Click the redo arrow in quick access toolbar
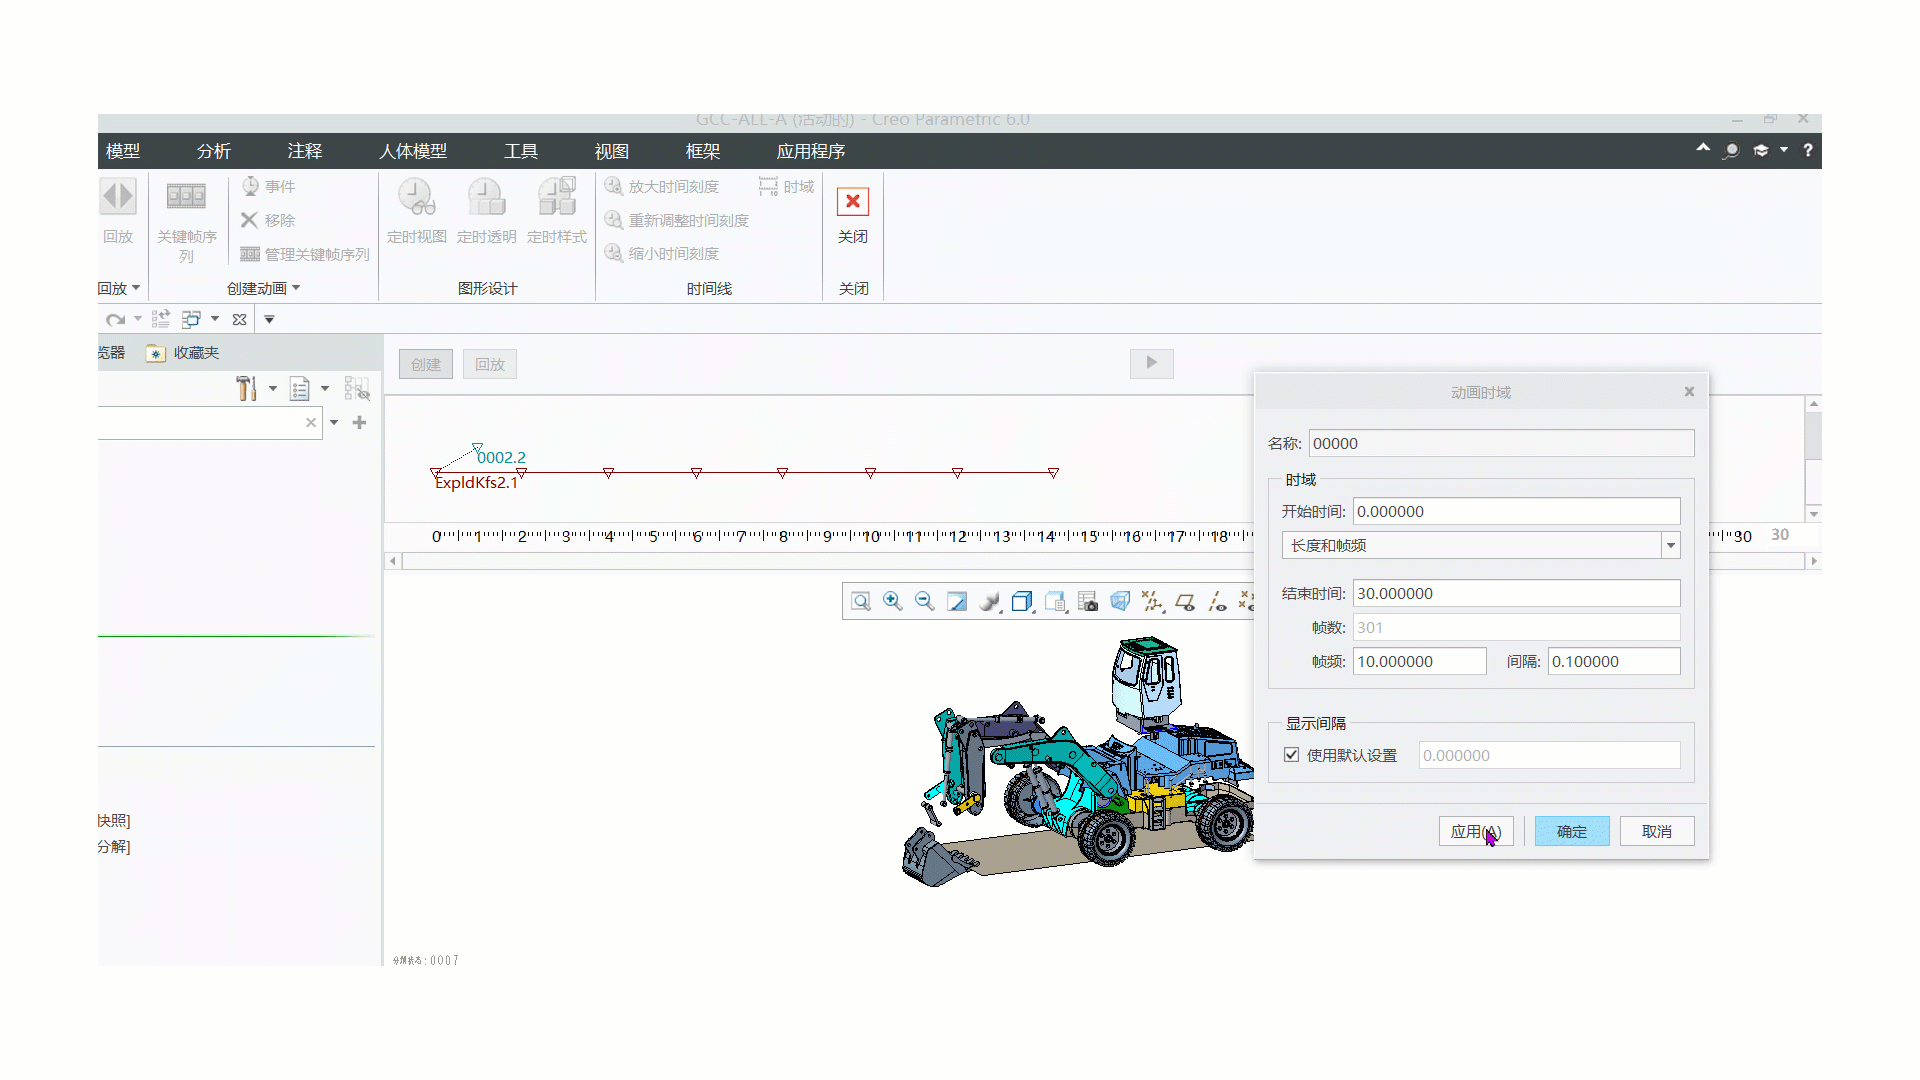The height and width of the screenshot is (1080, 1920). tap(116, 320)
